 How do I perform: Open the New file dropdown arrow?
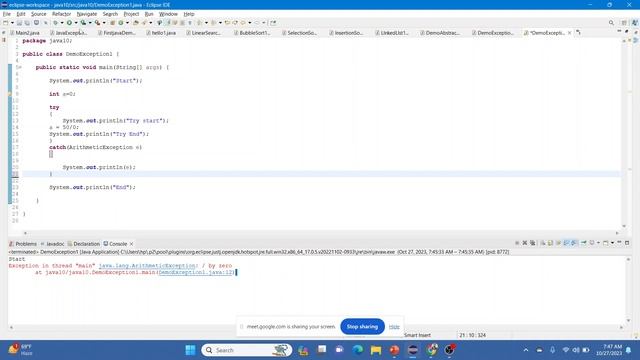tap(12, 23)
